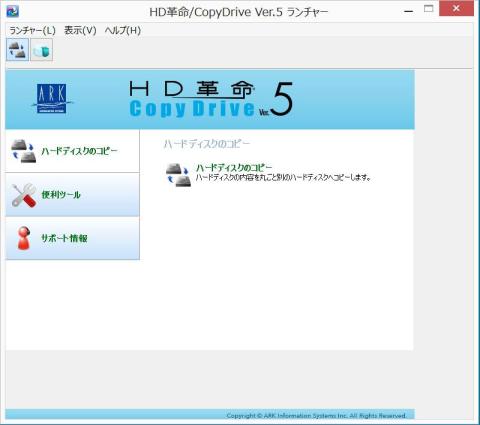Click the application icon in title bar
The height and width of the screenshot is (425, 480).
point(12,11)
